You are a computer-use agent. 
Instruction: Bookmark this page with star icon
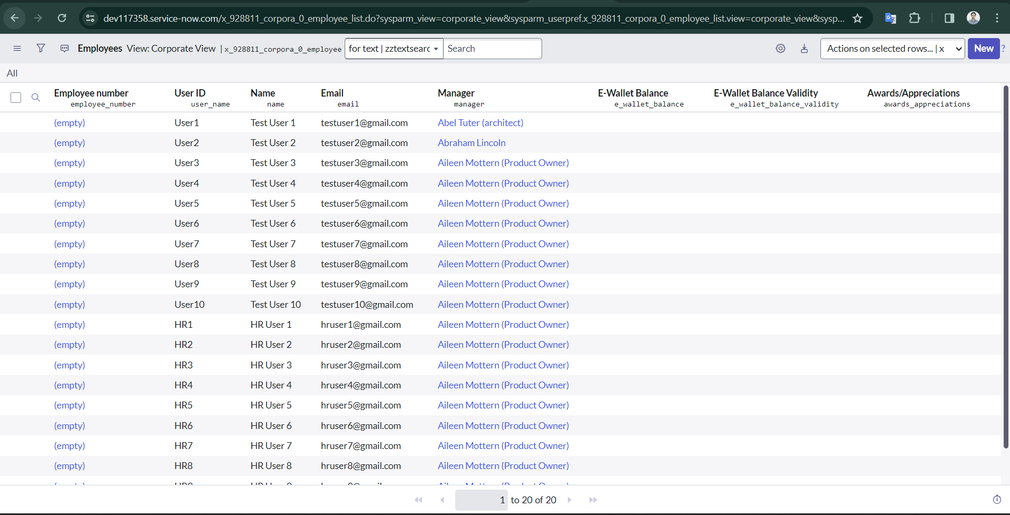[857, 18]
